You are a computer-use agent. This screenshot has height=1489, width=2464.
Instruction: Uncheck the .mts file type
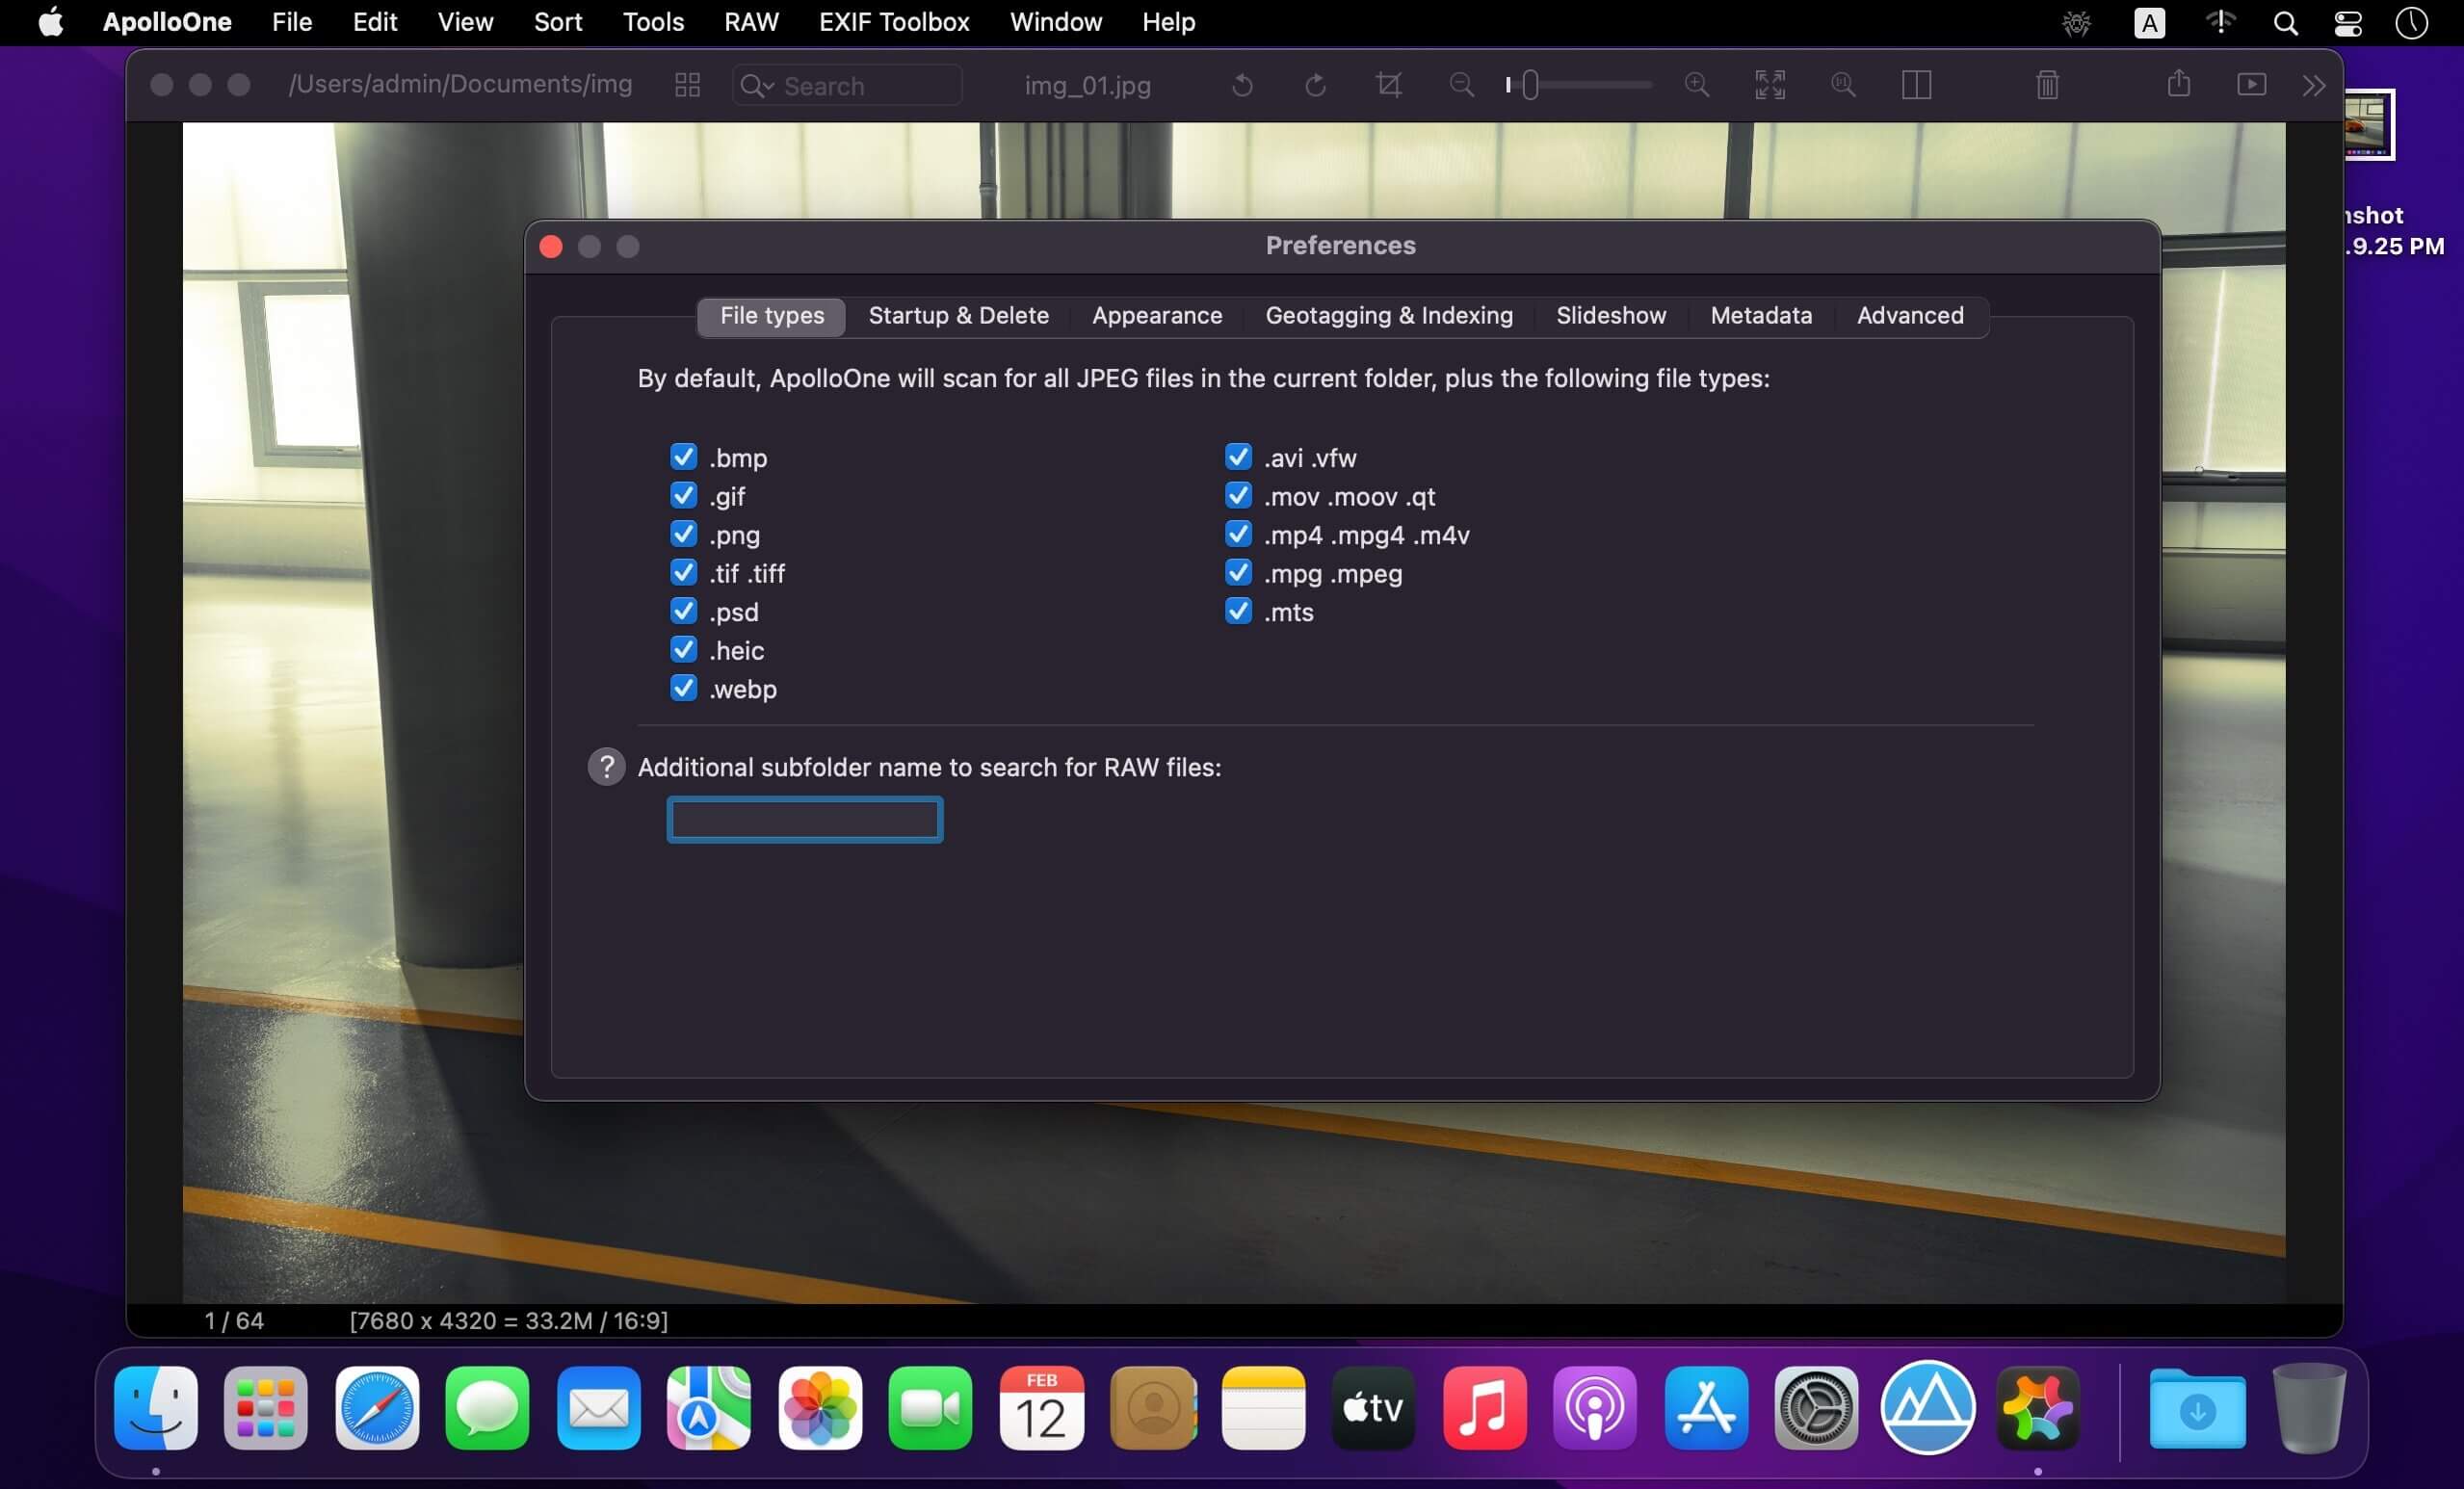tap(1238, 611)
